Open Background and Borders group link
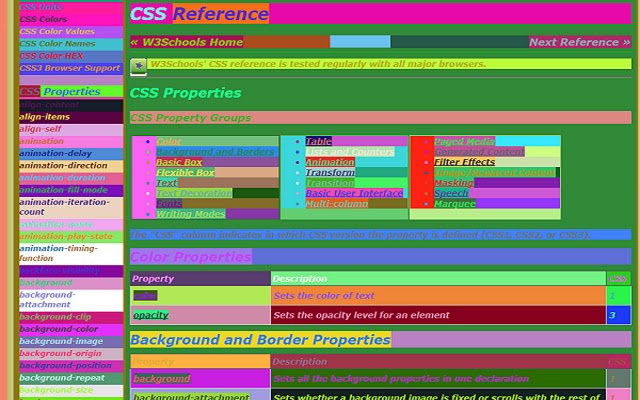The width and height of the screenshot is (640, 400). [x=215, y=152]
